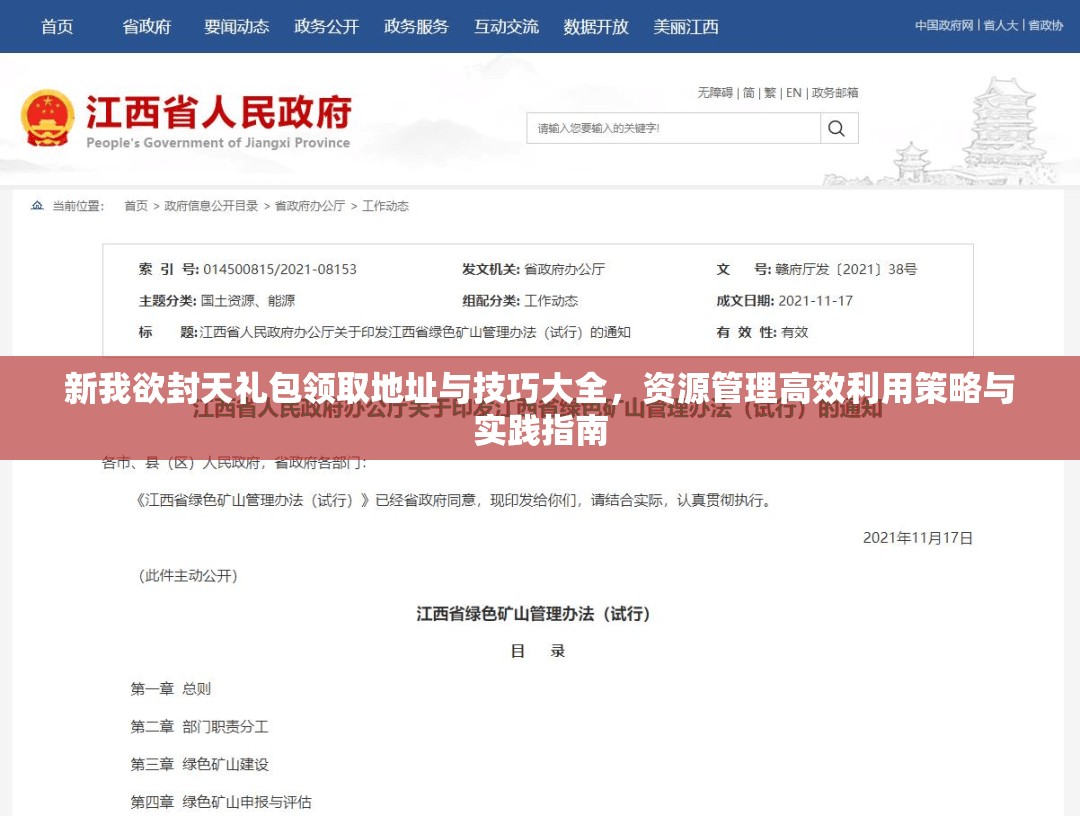Select the 标题 row document title text

(415, 333)
